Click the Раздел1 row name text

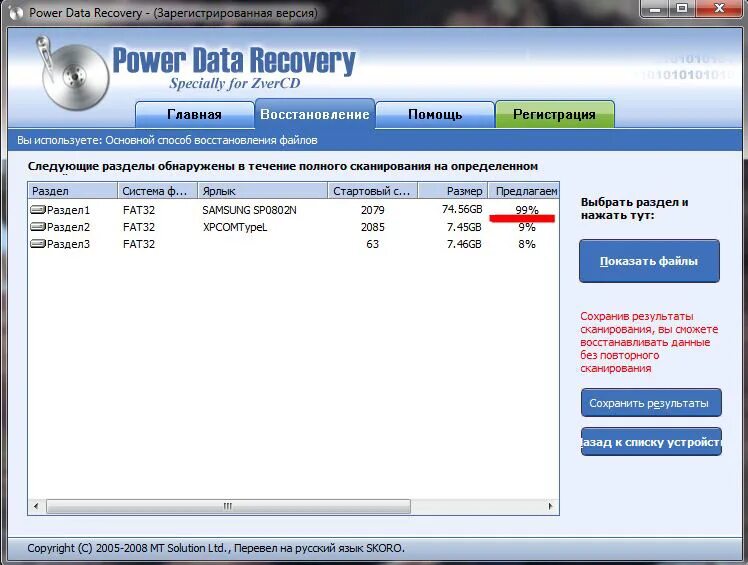(68, 210)
